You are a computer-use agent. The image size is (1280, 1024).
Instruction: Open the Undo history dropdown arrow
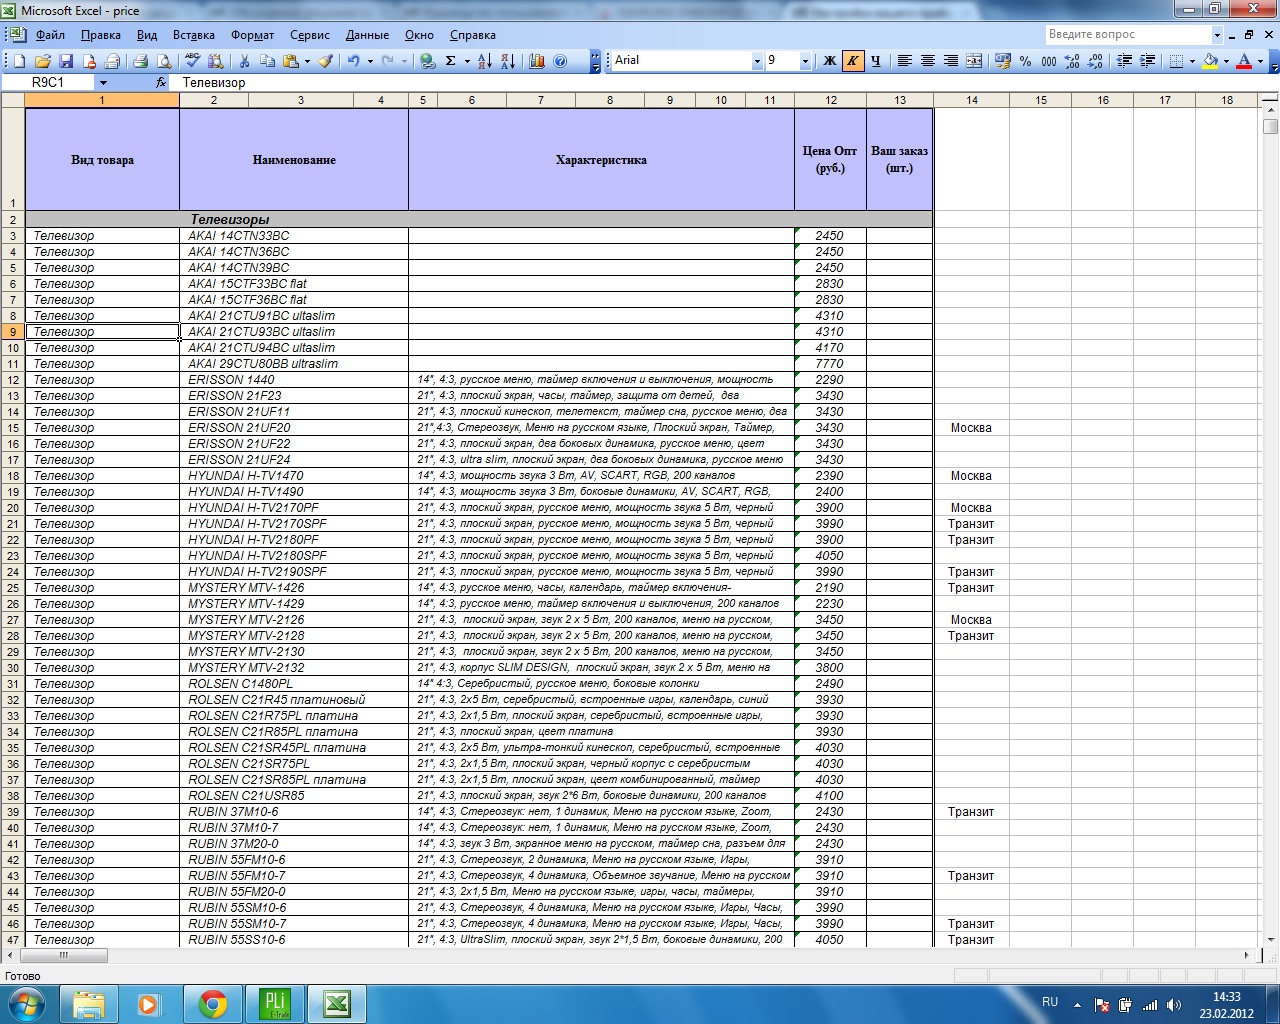370,61
